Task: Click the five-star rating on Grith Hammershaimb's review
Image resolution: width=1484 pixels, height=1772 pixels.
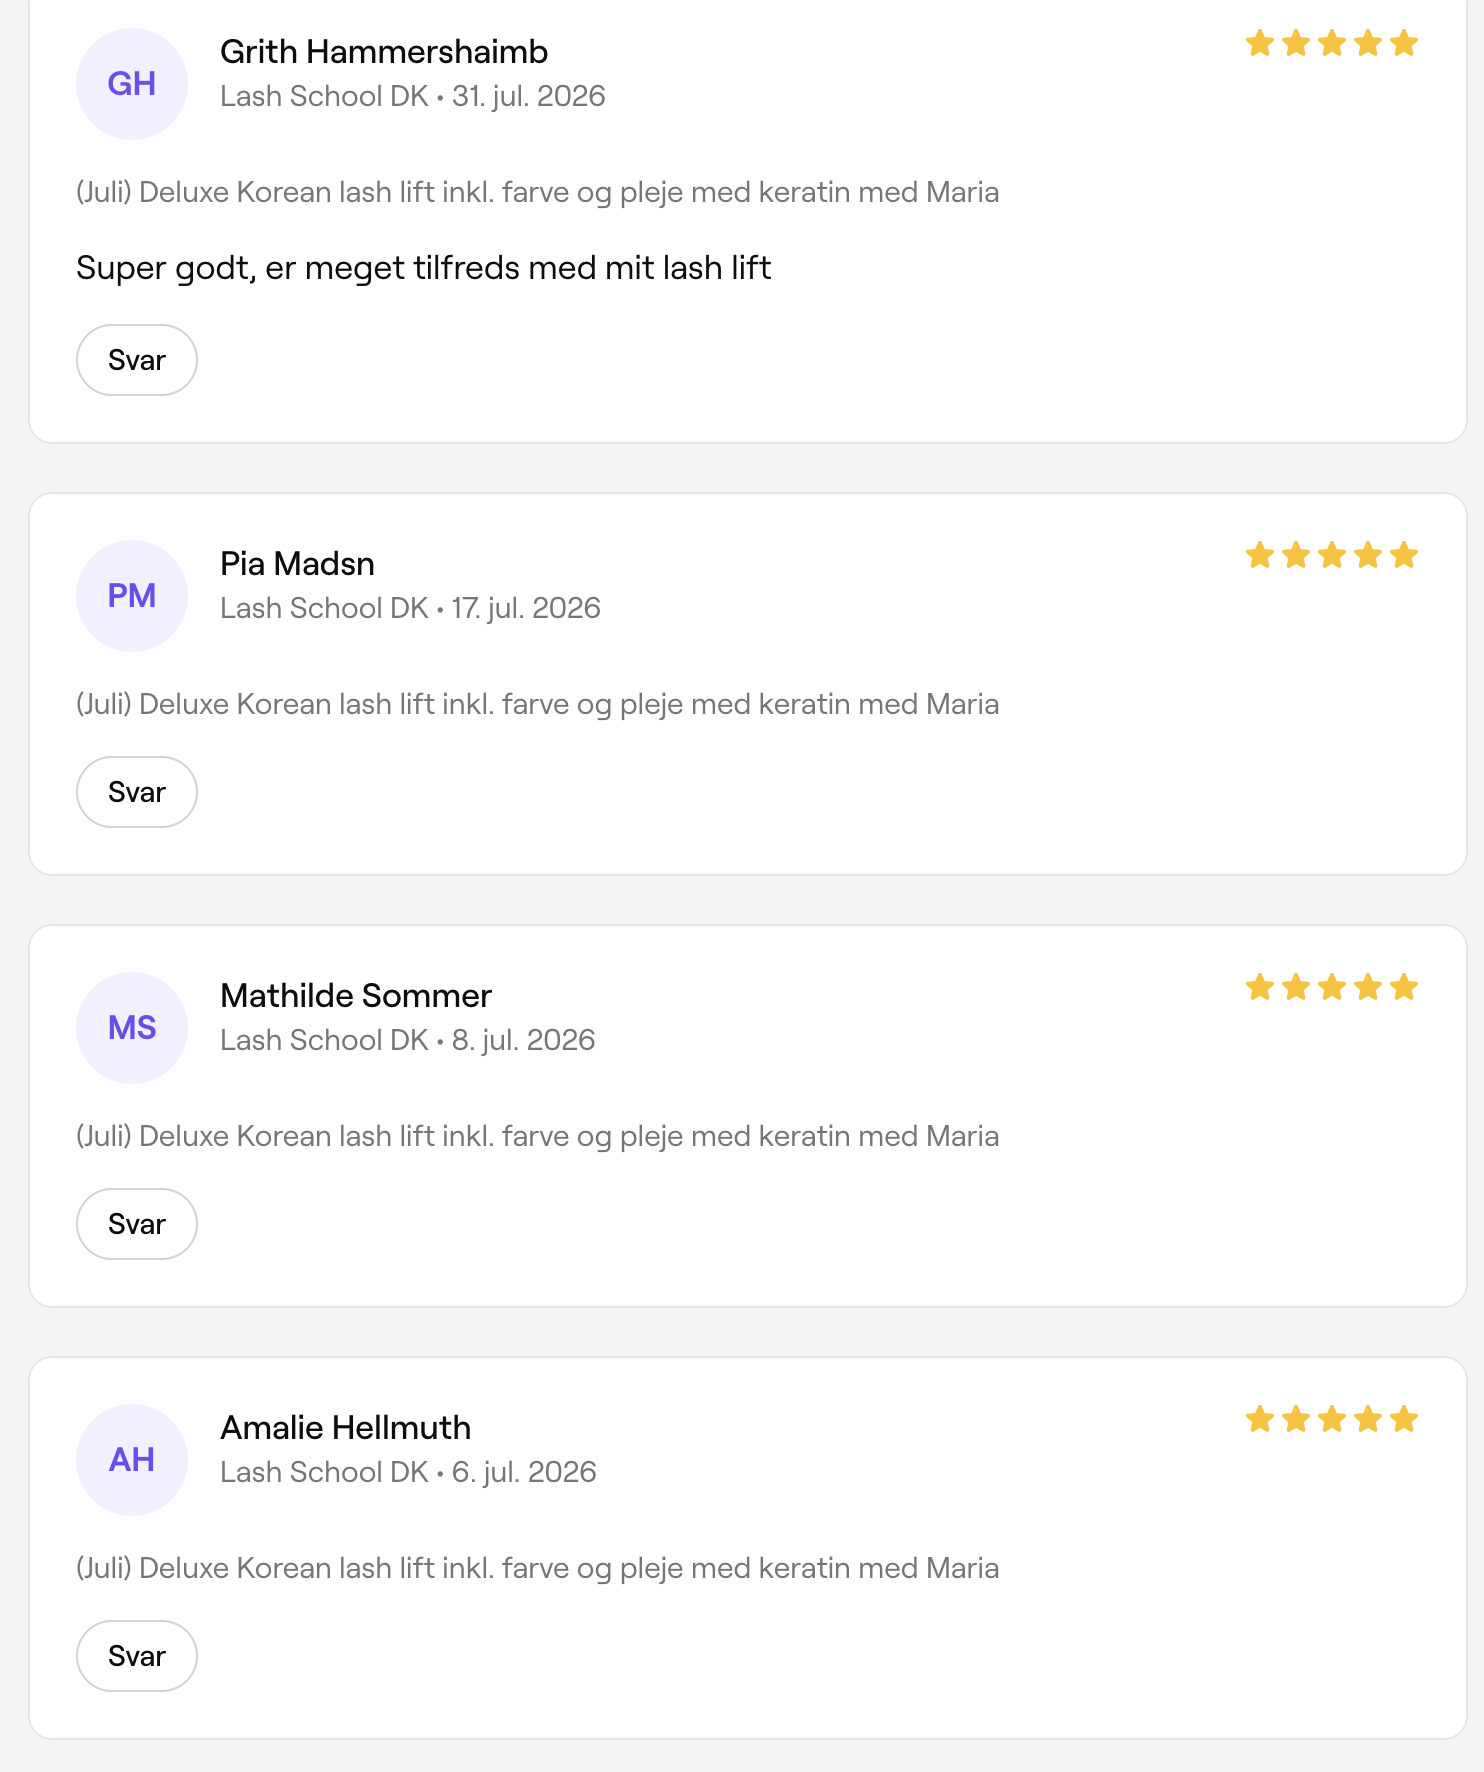Action: tap(1332, 43)
